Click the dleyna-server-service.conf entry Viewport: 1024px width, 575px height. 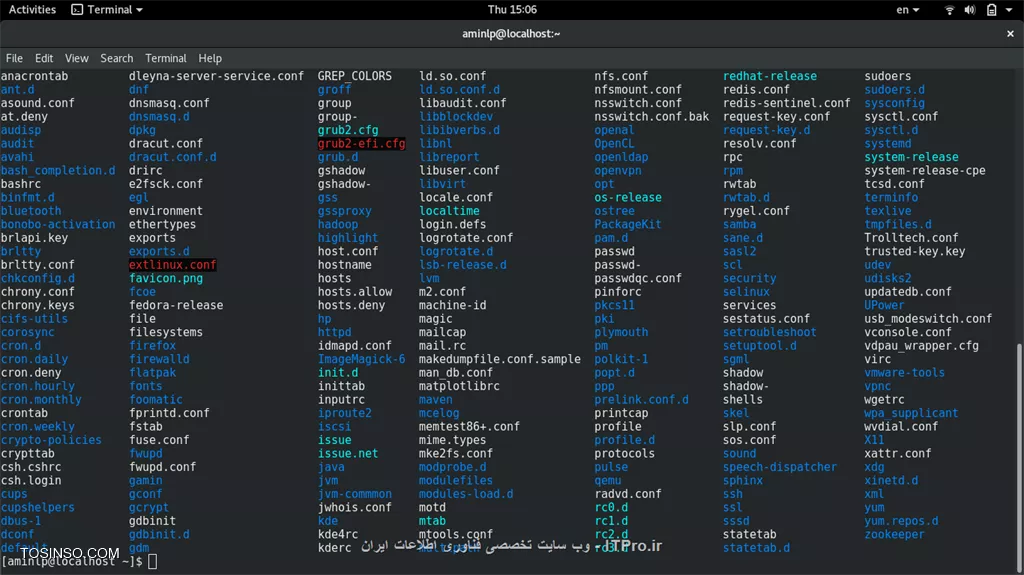click(x=216, y=76)
